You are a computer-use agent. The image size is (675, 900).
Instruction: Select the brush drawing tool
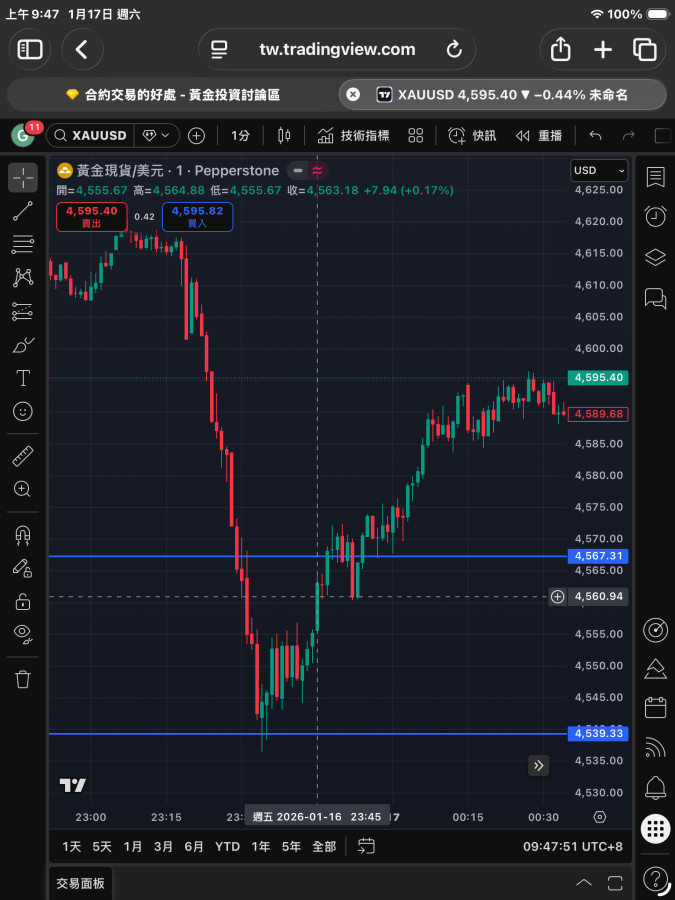pyautogui.click(x=23, y=345)
